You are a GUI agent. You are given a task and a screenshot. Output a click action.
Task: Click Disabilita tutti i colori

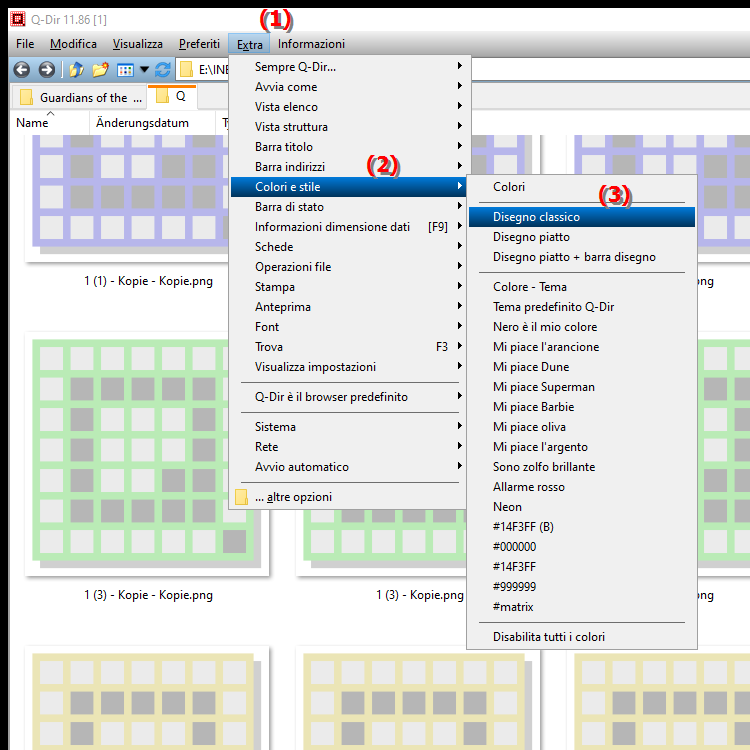tap(548, 637)
